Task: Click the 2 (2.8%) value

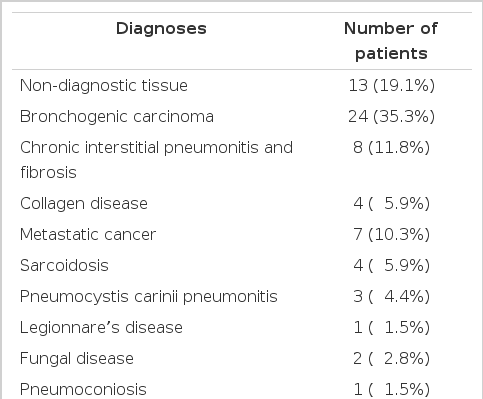Action: [392, 359]
